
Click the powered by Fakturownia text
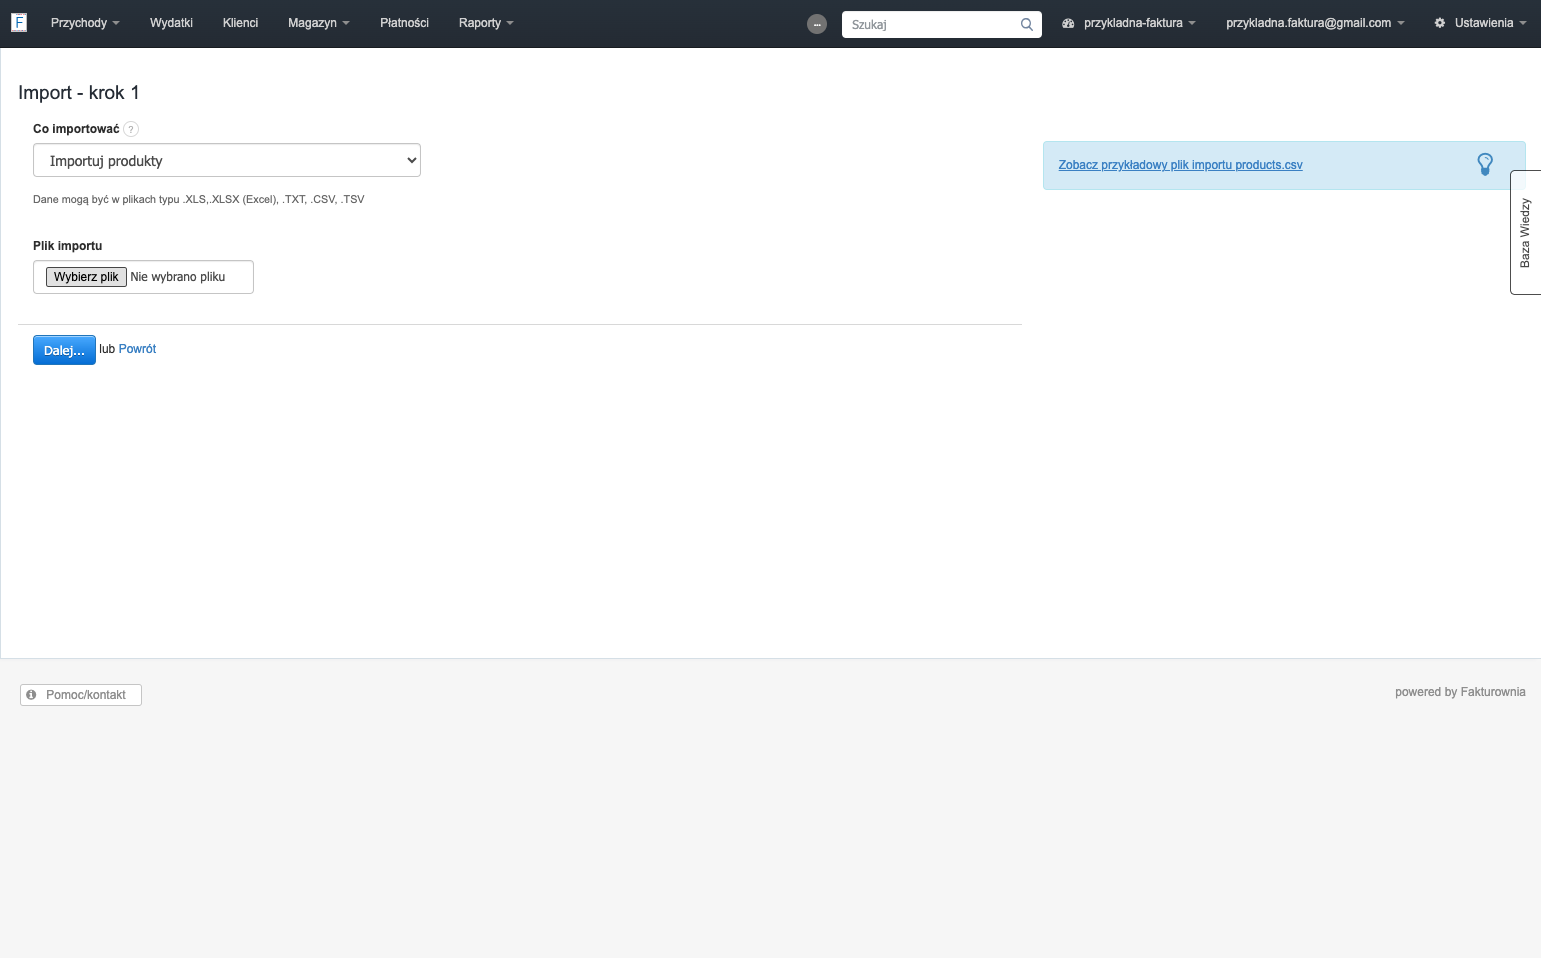[1460, 692]
